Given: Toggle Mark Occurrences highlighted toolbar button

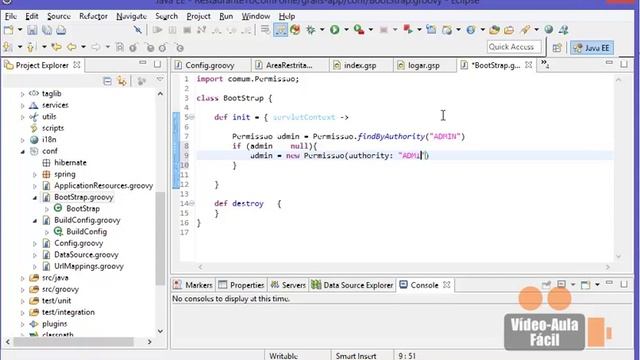Looking at the screenshot, I should [x=280, y=30].
